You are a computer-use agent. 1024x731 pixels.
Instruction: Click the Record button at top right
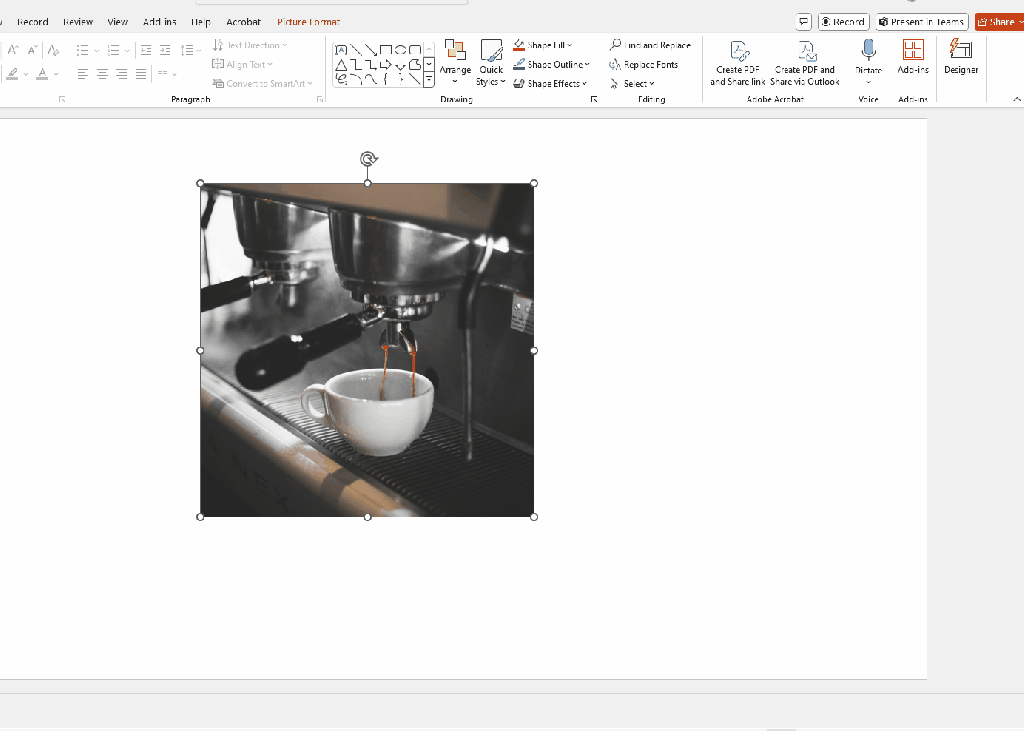pos(842,22)
